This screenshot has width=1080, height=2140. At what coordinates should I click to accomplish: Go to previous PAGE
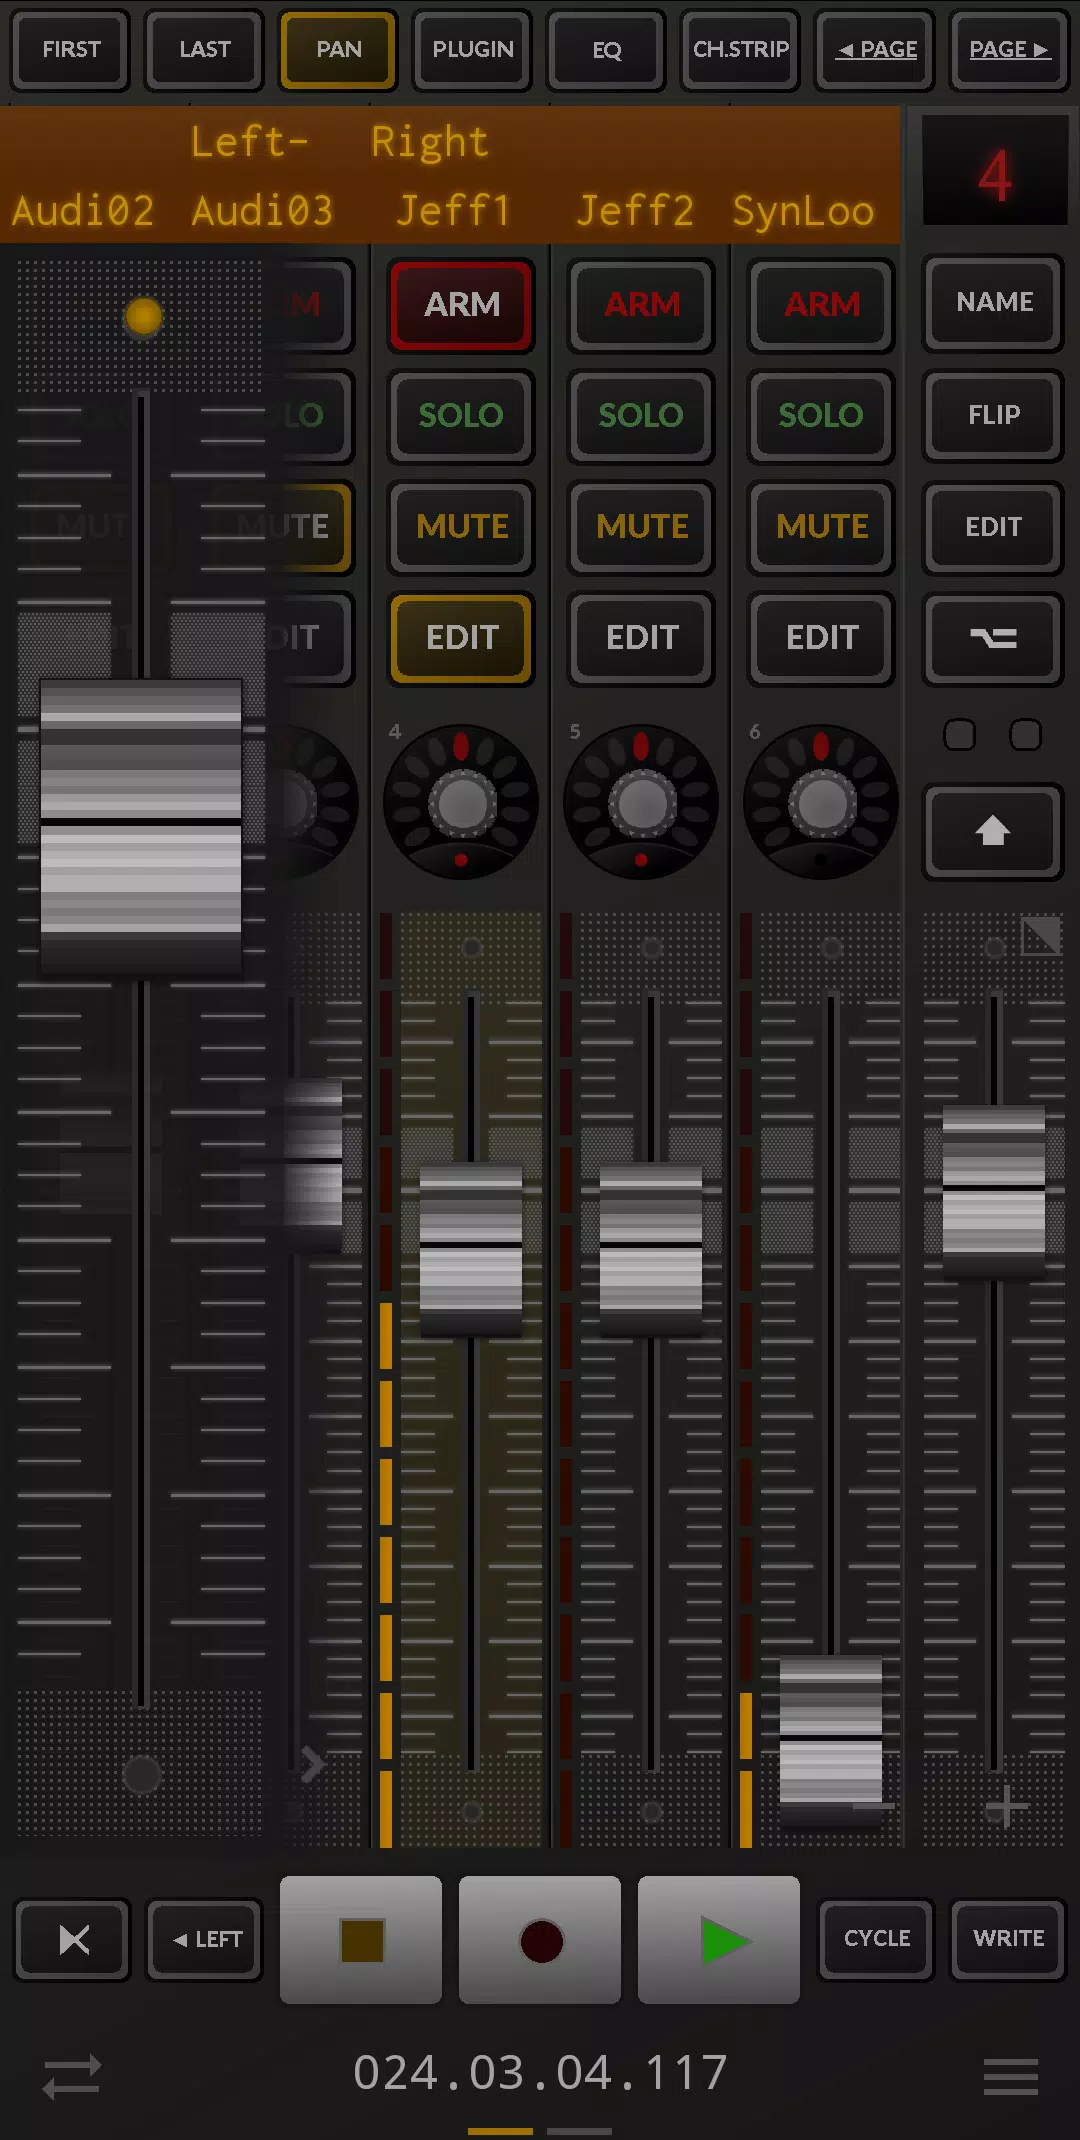[x=875, y=50]
